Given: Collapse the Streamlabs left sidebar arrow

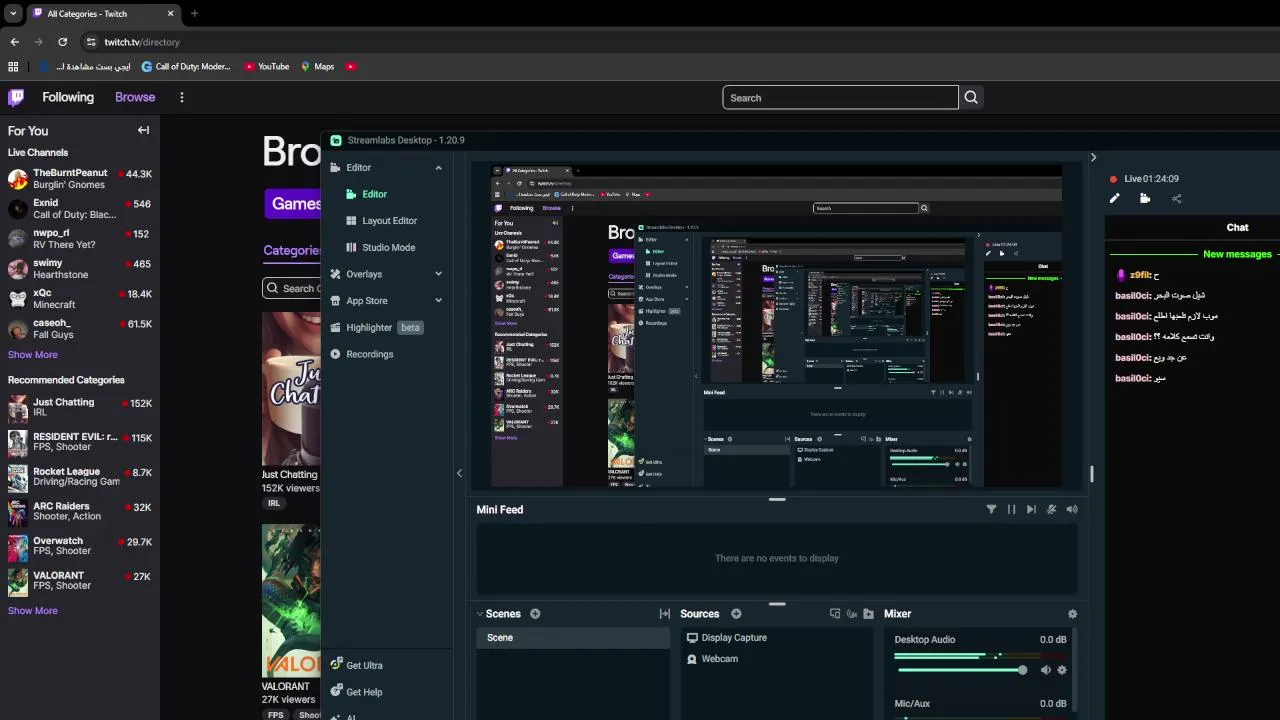Looking at the screenshot, I should (459, 473).
